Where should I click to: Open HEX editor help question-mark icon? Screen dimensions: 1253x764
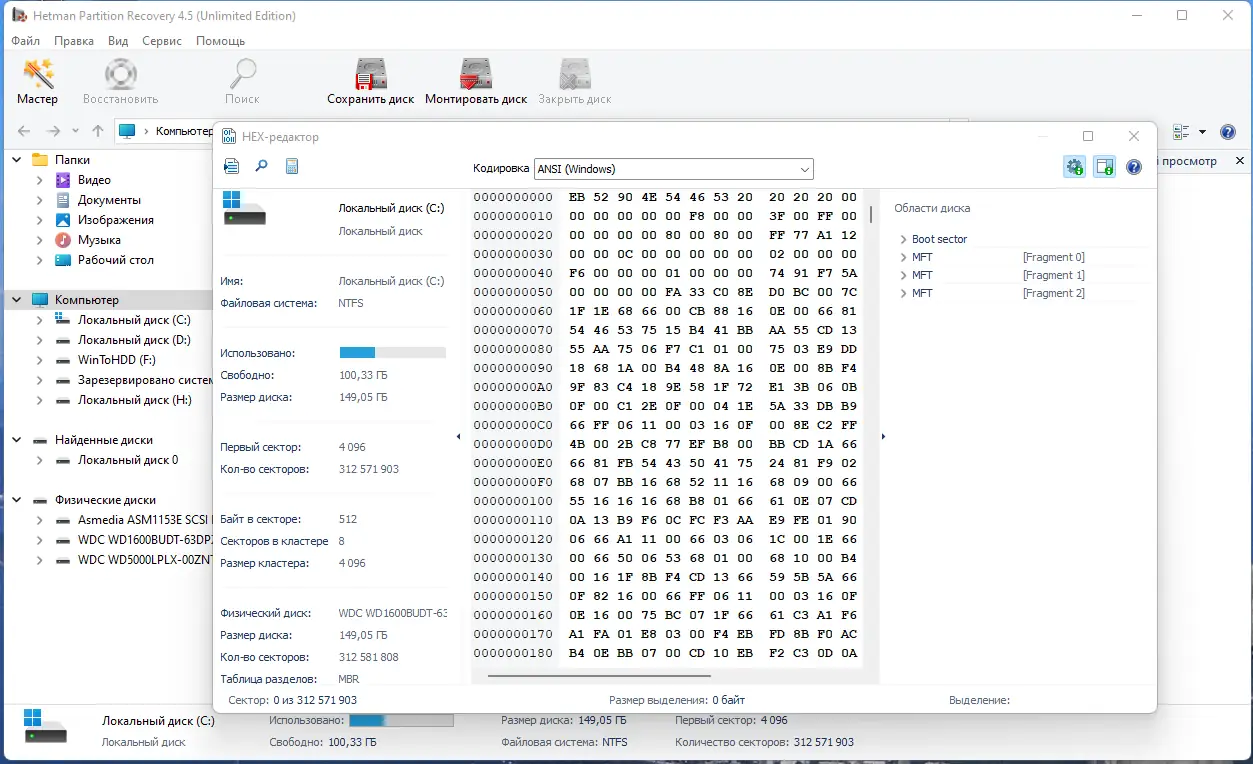[x=1134, y=167]
